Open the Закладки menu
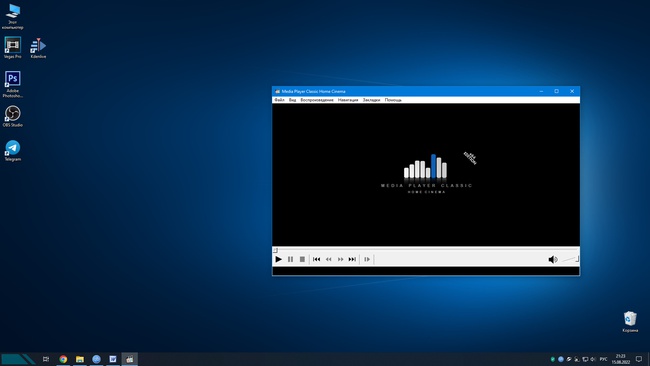 point(371,100)
